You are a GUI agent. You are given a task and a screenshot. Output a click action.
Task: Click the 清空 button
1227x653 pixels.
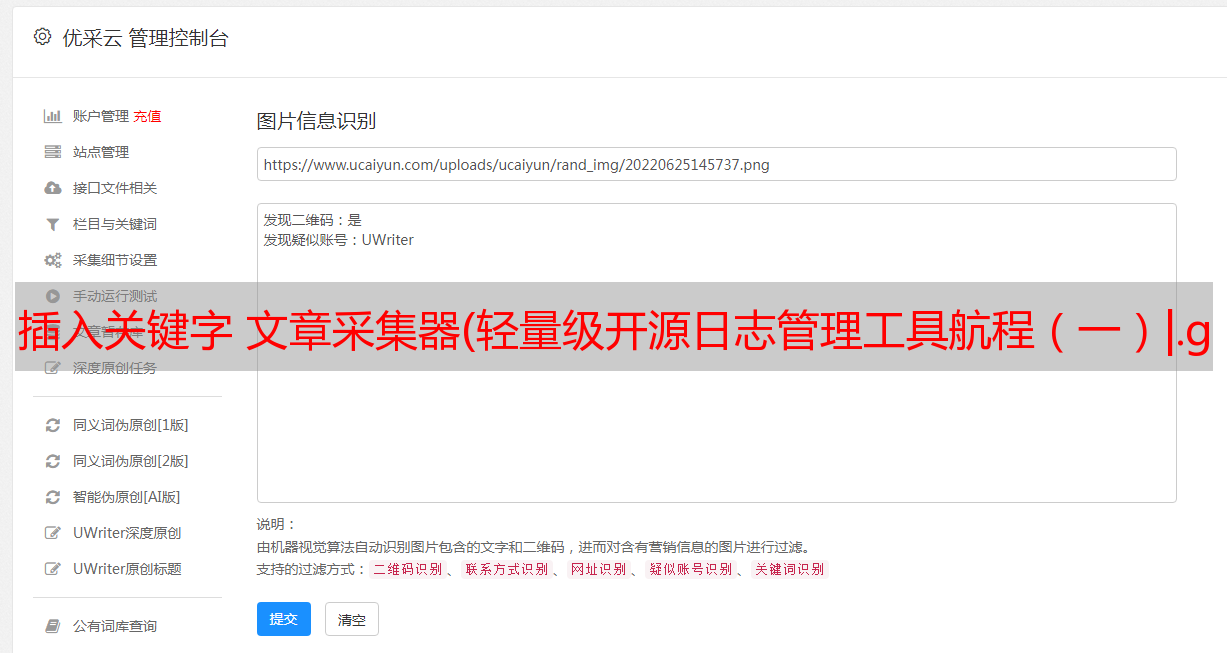click(352, 619)
